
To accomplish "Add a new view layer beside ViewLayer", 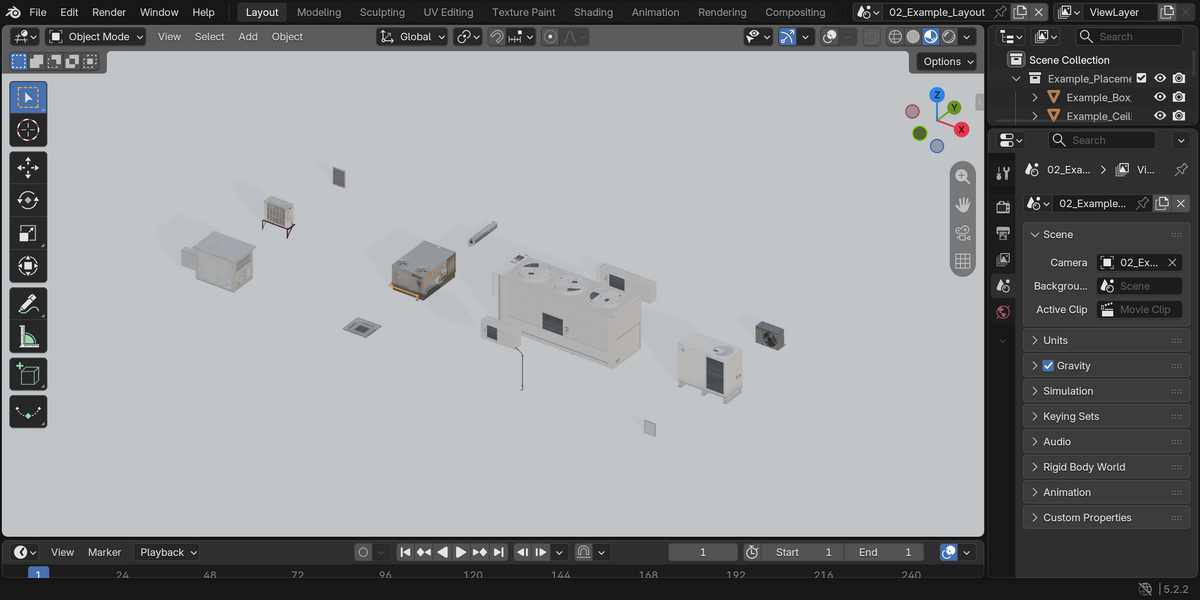I will click(x=1165, y=12).
